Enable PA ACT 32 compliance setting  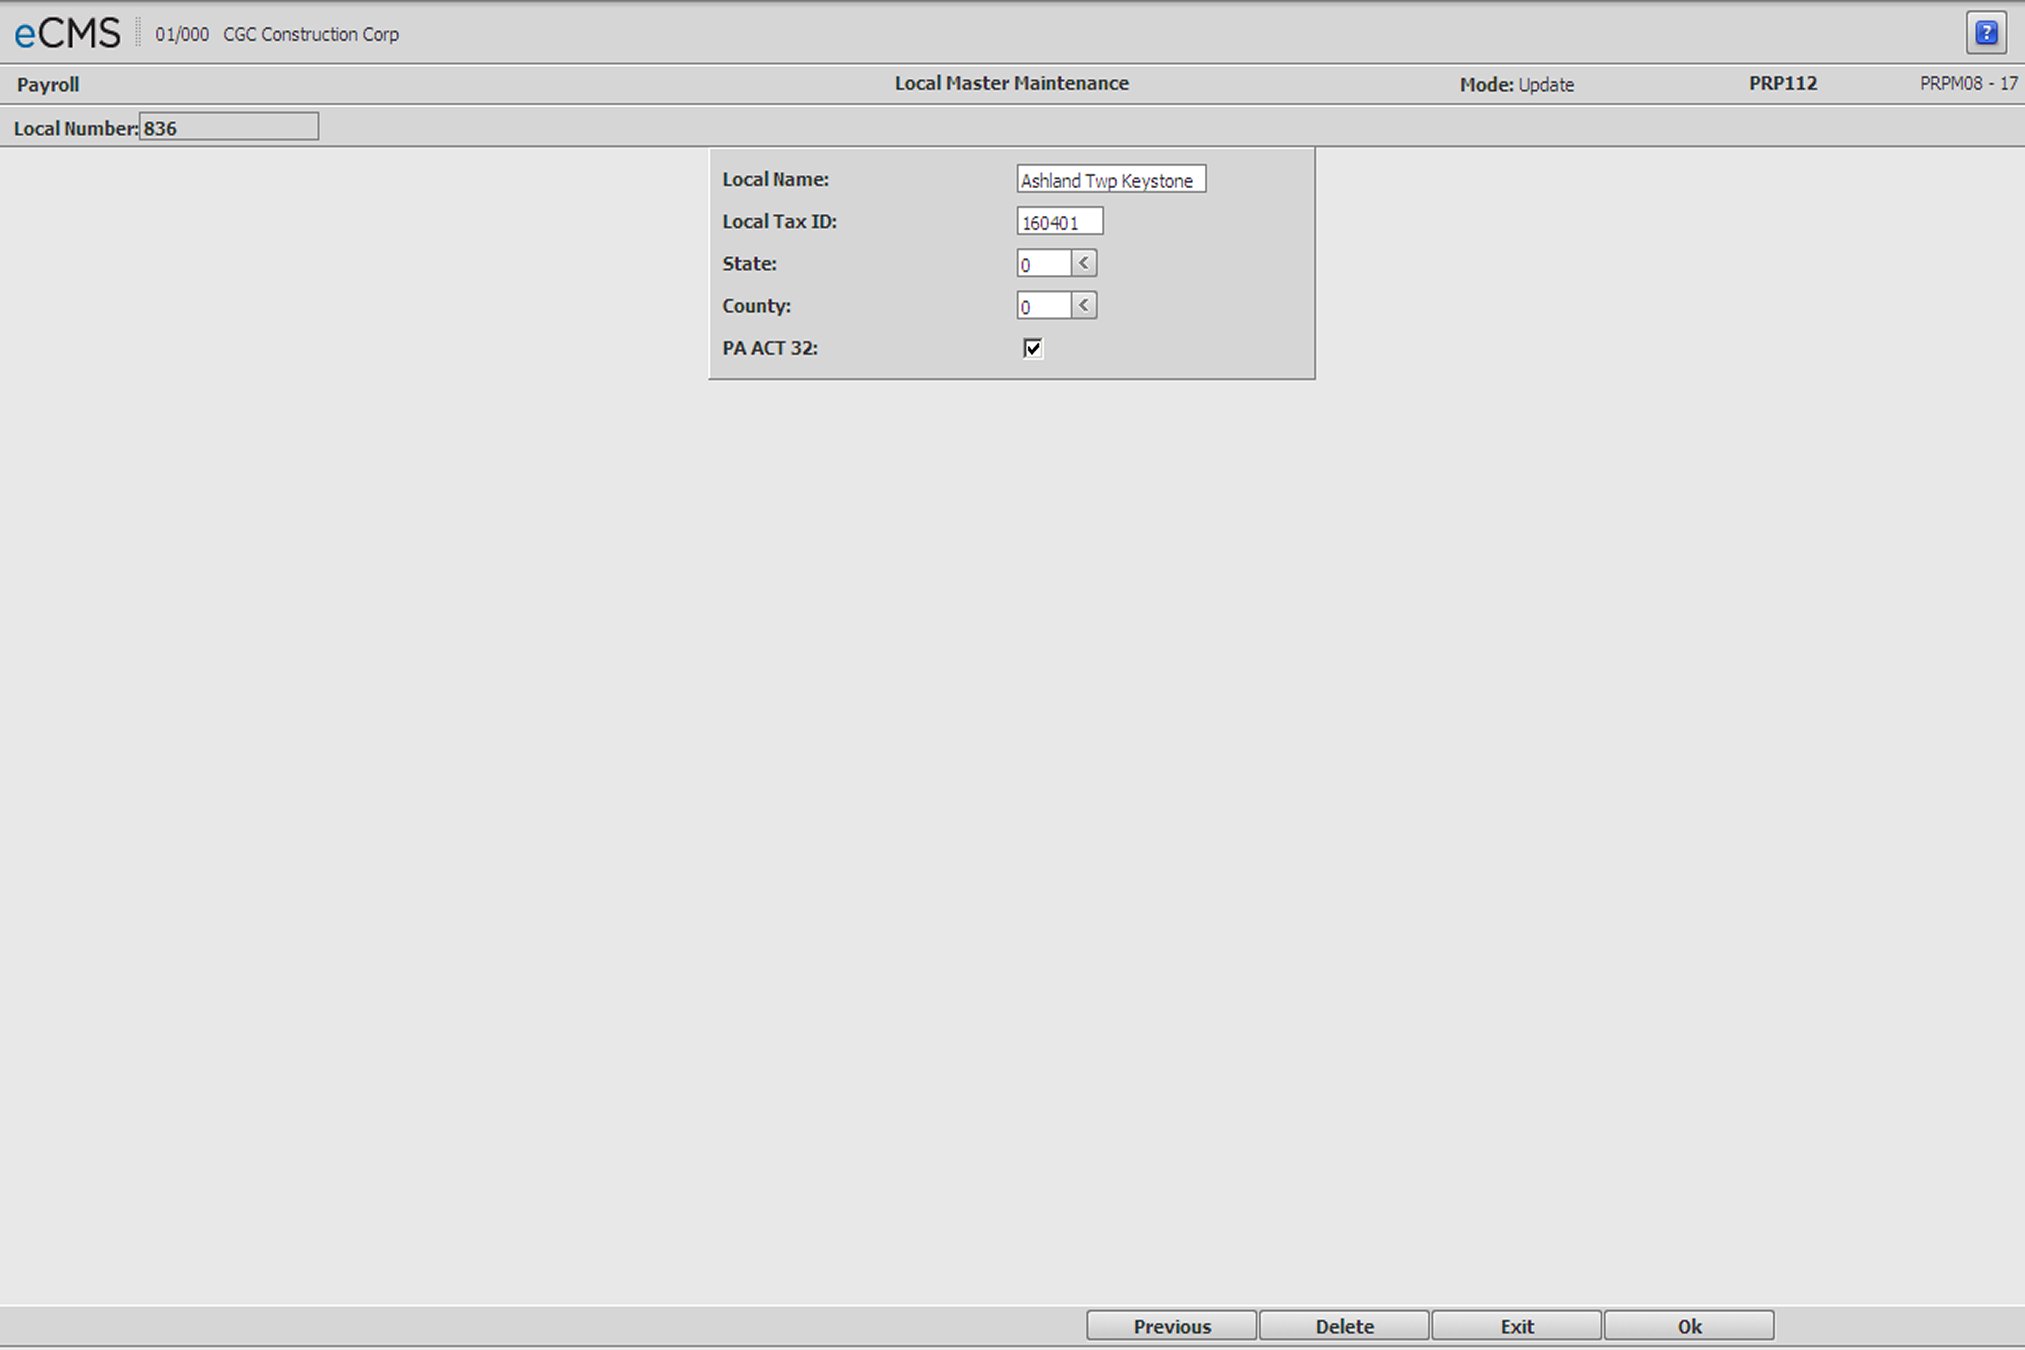(x=1031, y=348)
